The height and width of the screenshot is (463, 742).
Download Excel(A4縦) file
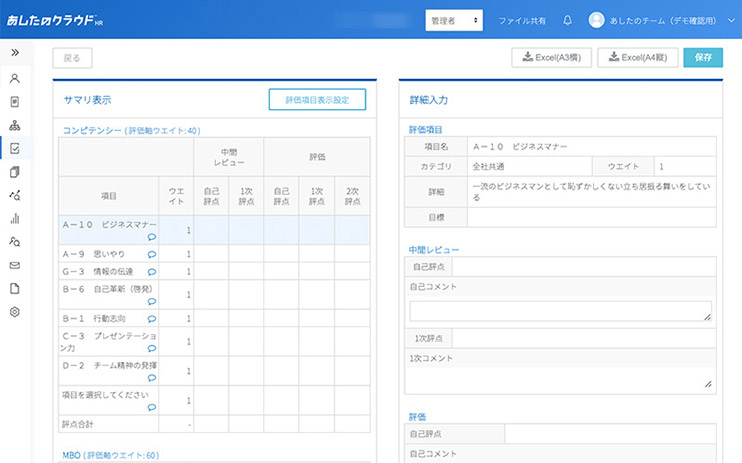point(637,57)
